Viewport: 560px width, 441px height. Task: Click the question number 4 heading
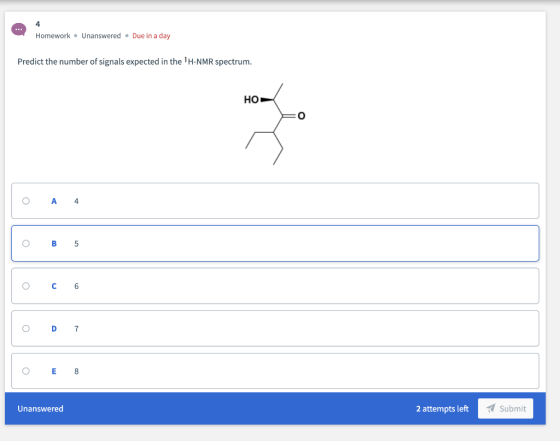pos(38,24)
